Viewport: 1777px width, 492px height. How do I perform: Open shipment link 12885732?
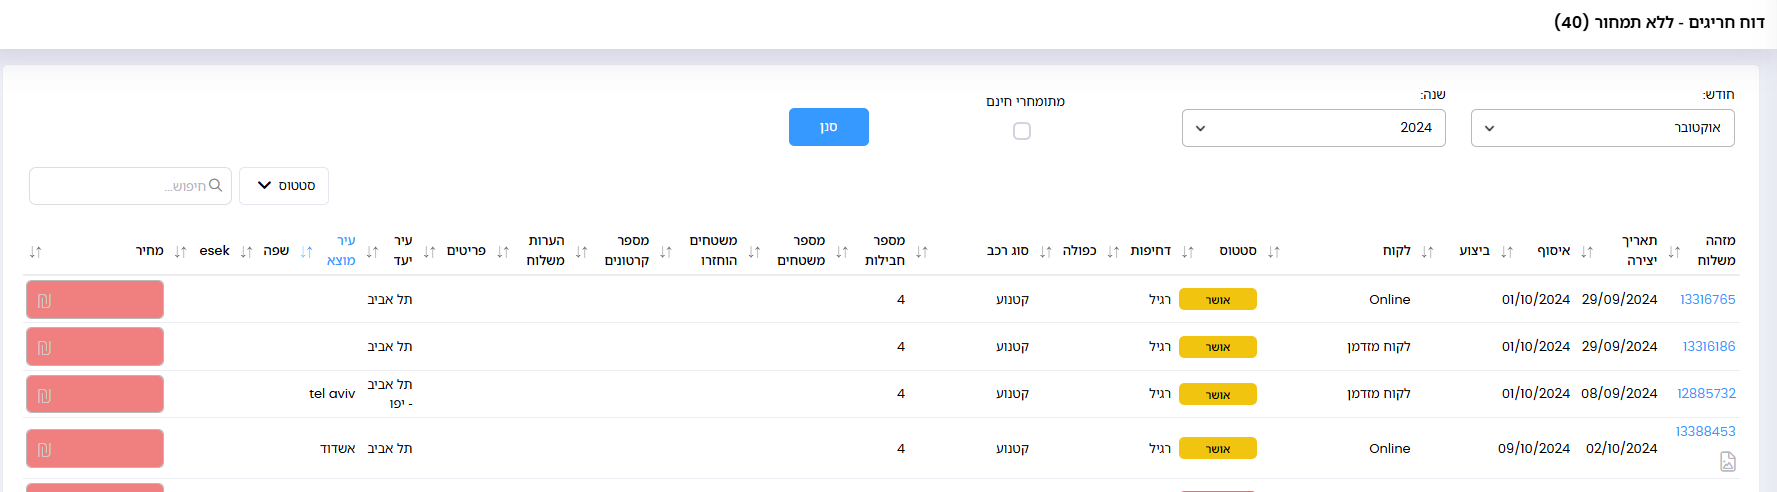pyautogui.click(x=1706, y=393)
